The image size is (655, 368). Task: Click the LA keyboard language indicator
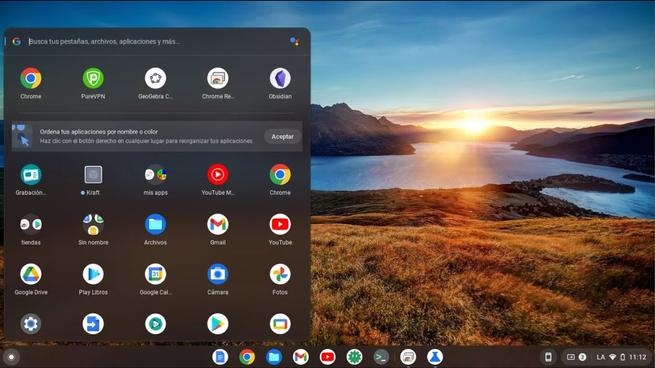(x=601, y=357)
